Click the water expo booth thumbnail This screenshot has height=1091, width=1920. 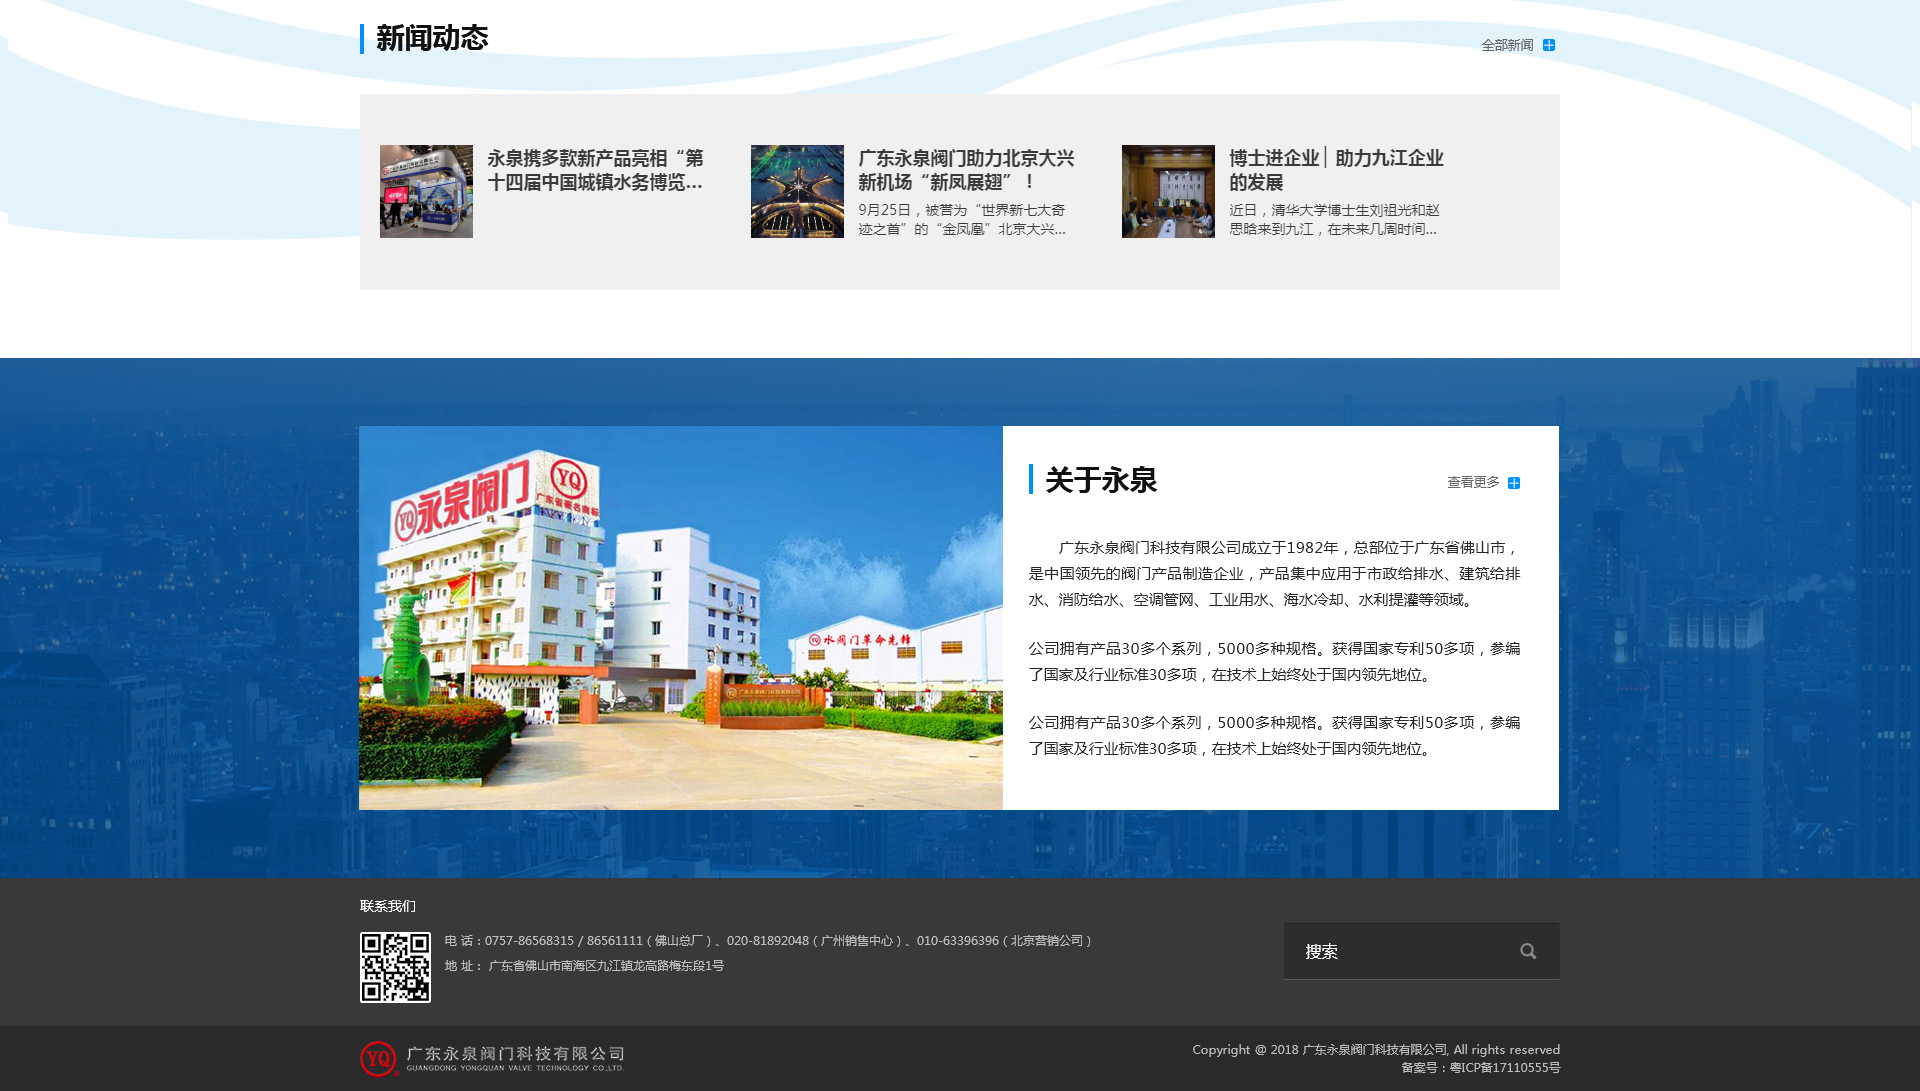tap(426, 191)
